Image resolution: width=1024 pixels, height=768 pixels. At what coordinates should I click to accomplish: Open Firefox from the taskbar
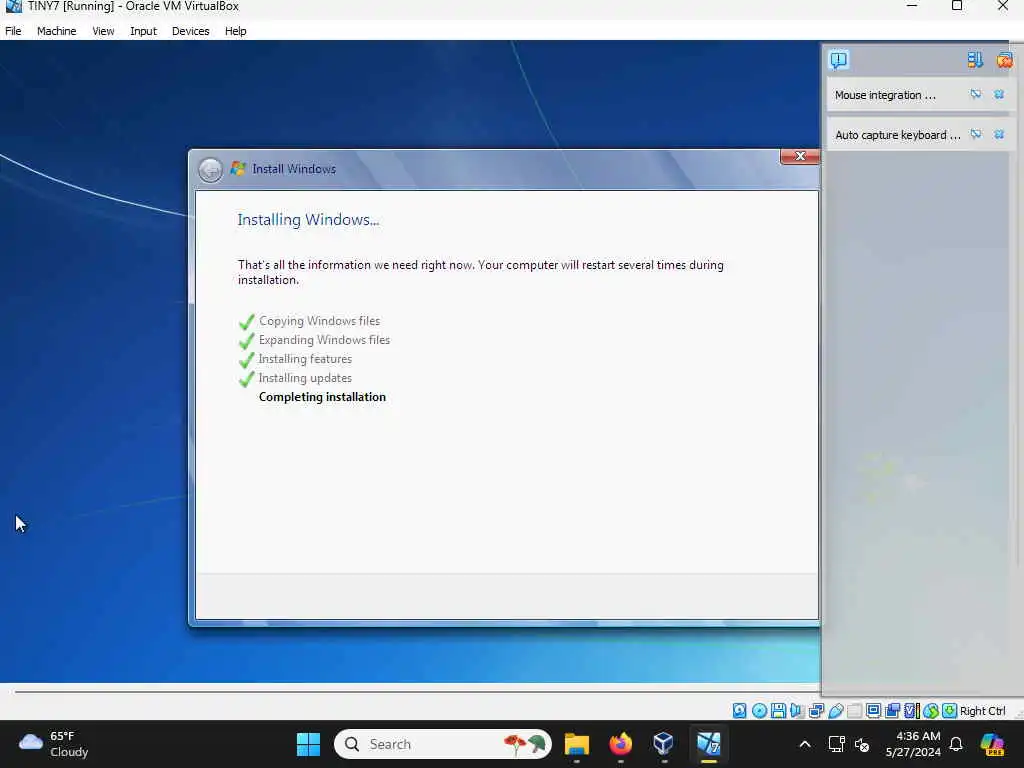pyautogui.click(x=620, y=744)
